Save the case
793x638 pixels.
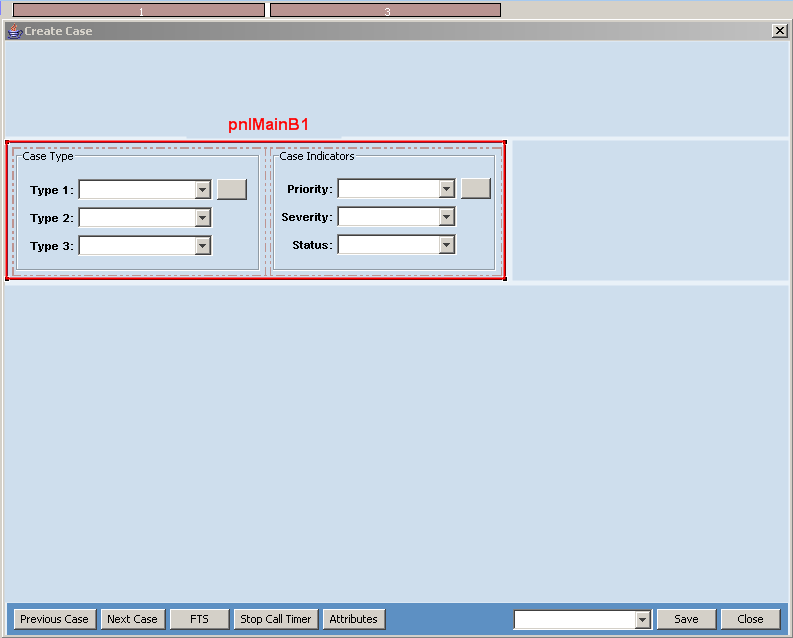point(686,619)
